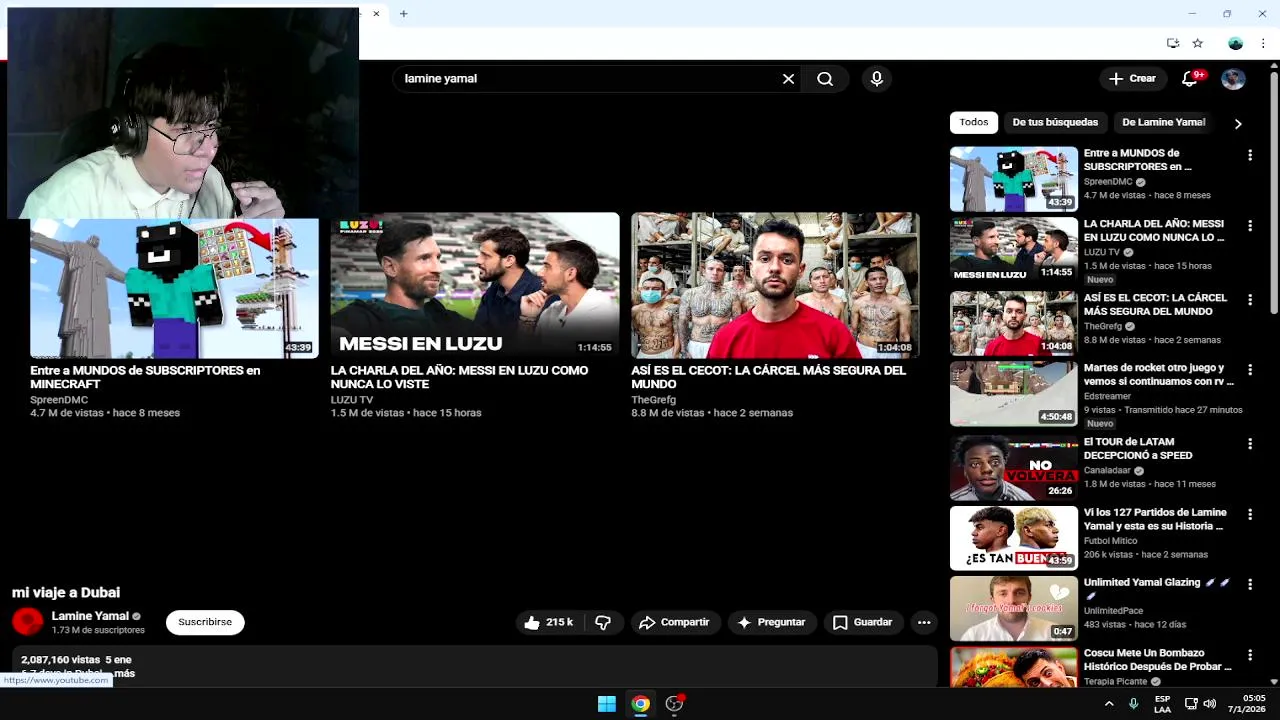
Task: Open the TheGrefg channel under the end-screen video
Action: (x=653, y=400)
